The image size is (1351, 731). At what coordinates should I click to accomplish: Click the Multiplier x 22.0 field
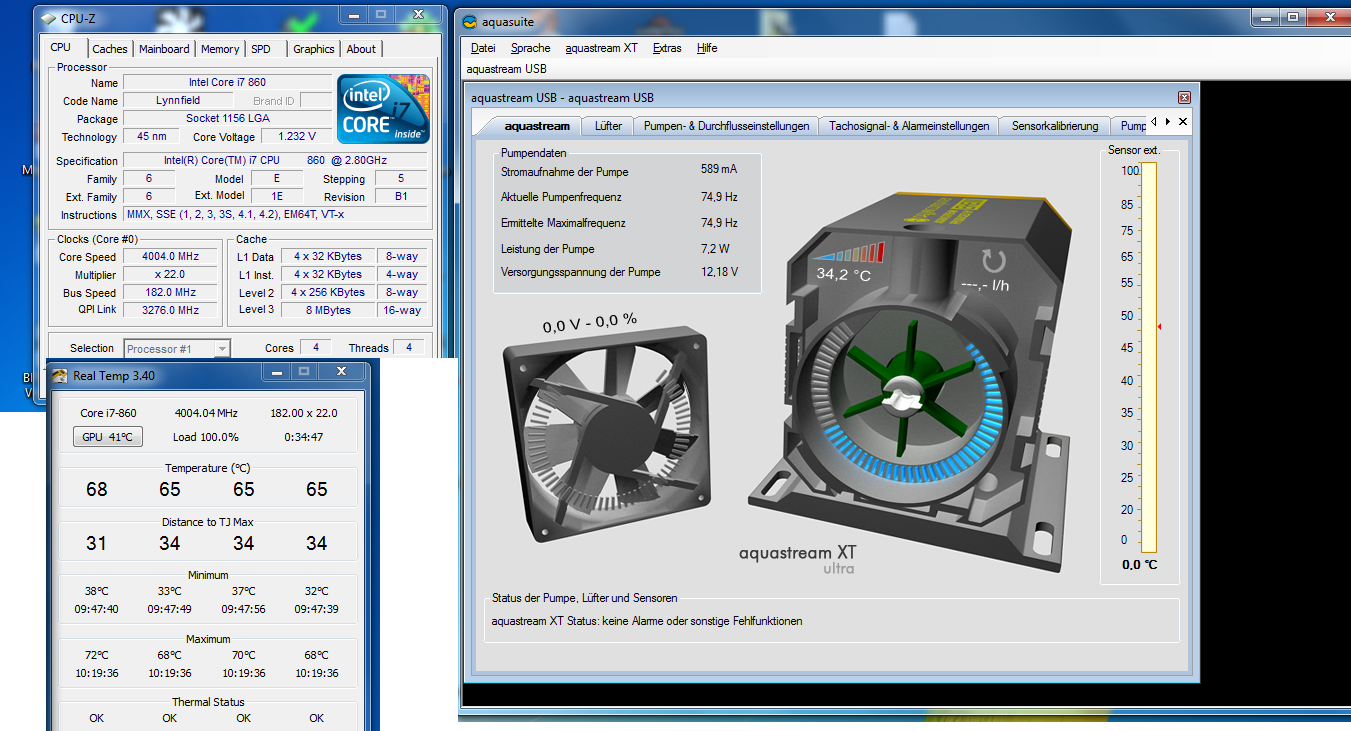point(171,275)
